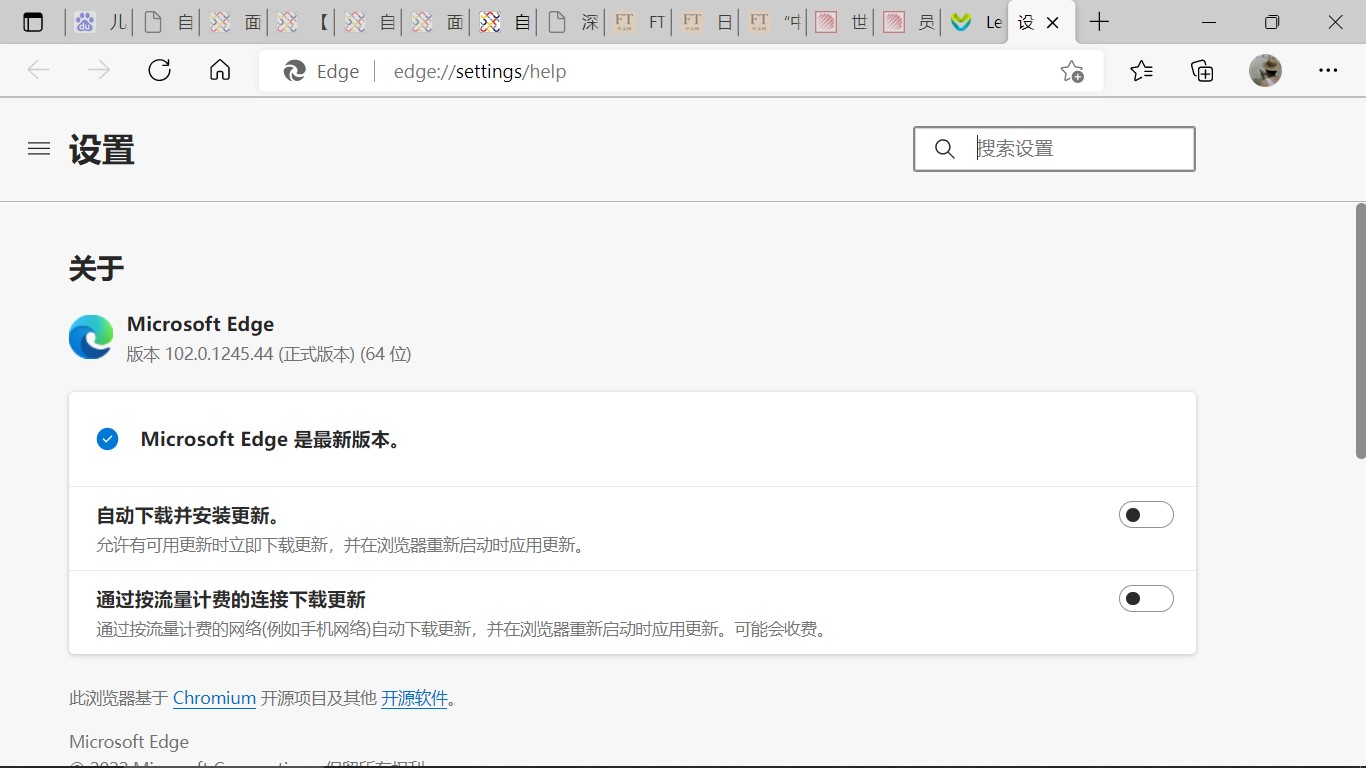Click the text Microsoft Edge 是最新版本。
This screenshot has height=768, width=1366.
[273, 439]
